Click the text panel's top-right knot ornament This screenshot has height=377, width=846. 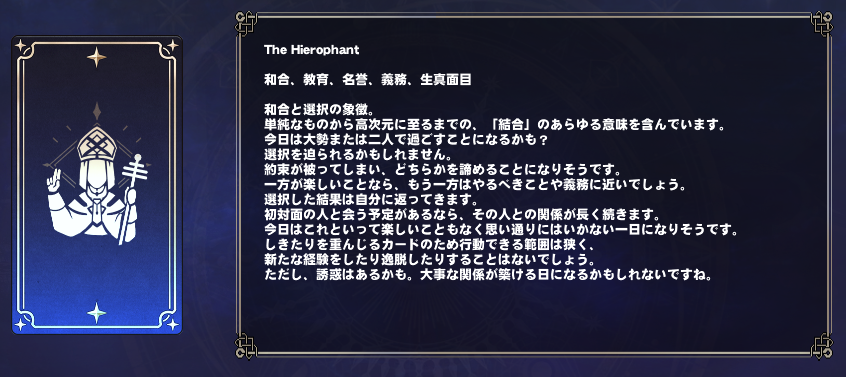coord(822,23)
